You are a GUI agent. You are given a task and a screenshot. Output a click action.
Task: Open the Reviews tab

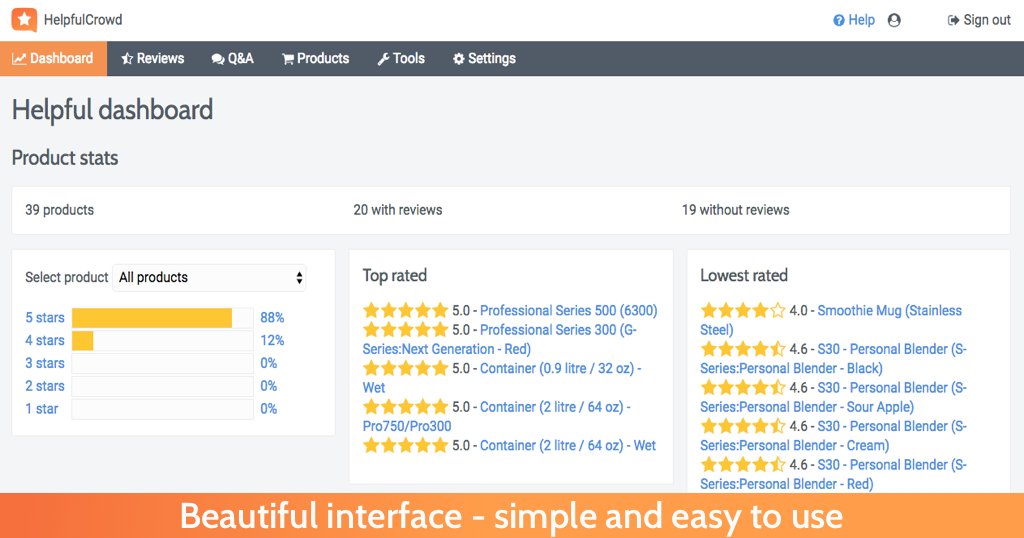pyautogui.click(x=153, y=59)
